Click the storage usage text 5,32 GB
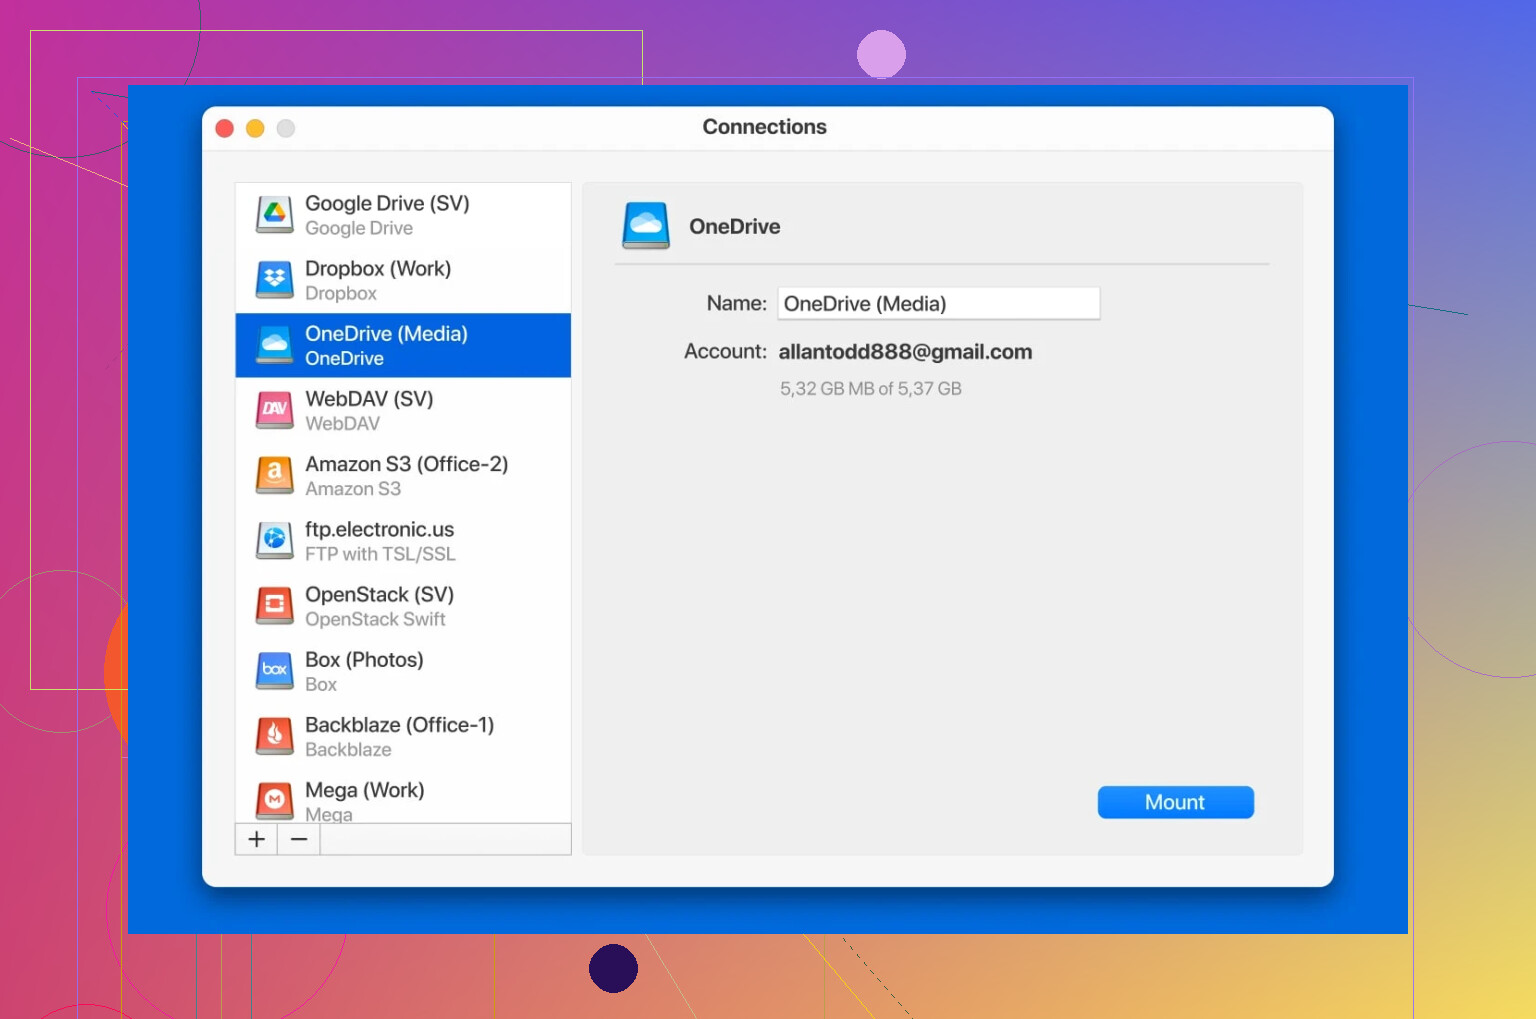 tap(870, 389)
